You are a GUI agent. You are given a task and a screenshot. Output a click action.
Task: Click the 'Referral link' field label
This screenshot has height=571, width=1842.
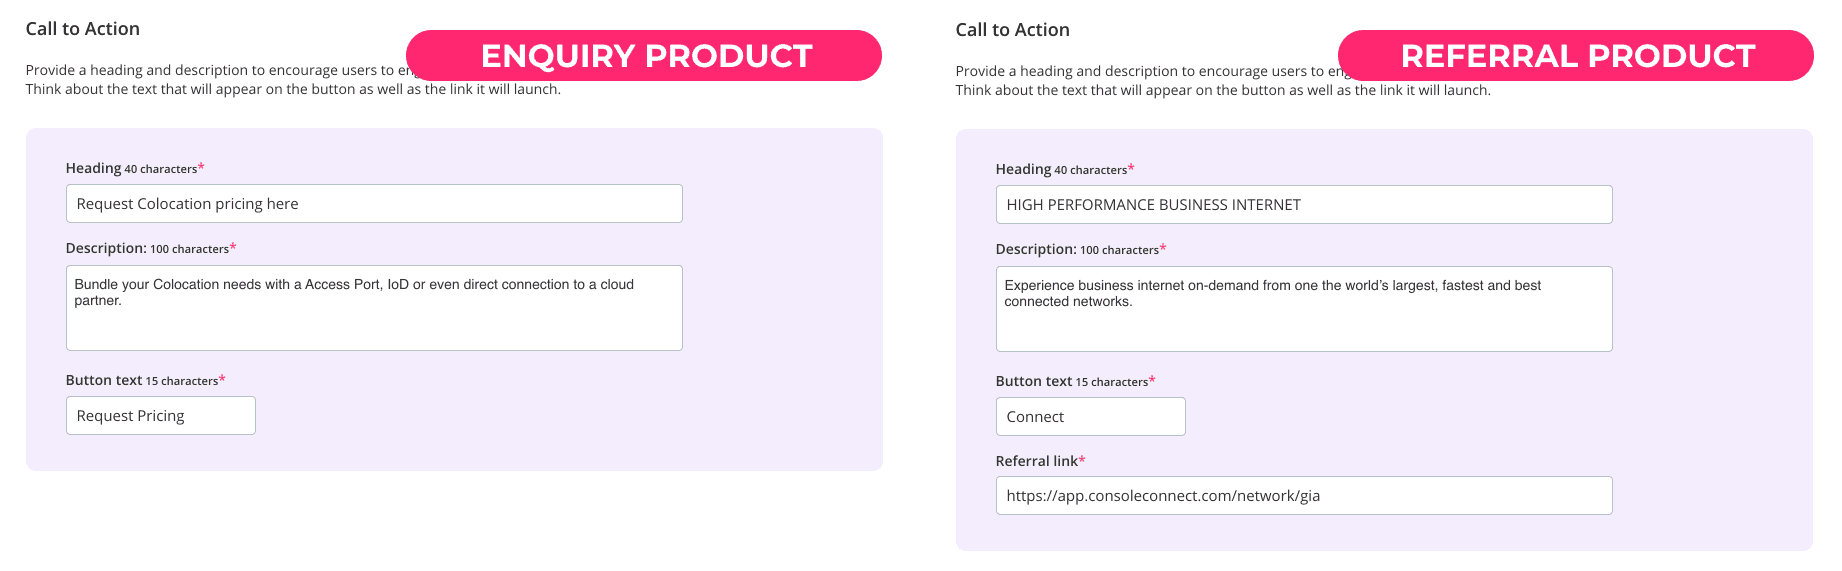point(1037,461)
